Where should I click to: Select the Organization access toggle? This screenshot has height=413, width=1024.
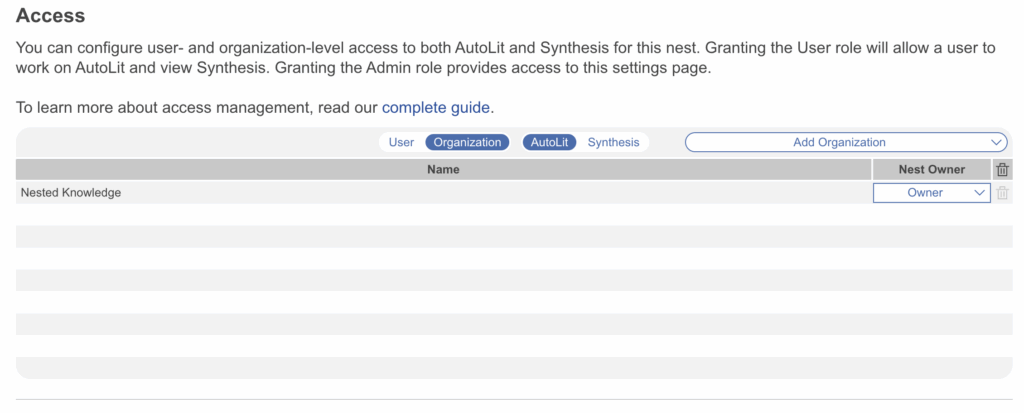click(467, 143)
